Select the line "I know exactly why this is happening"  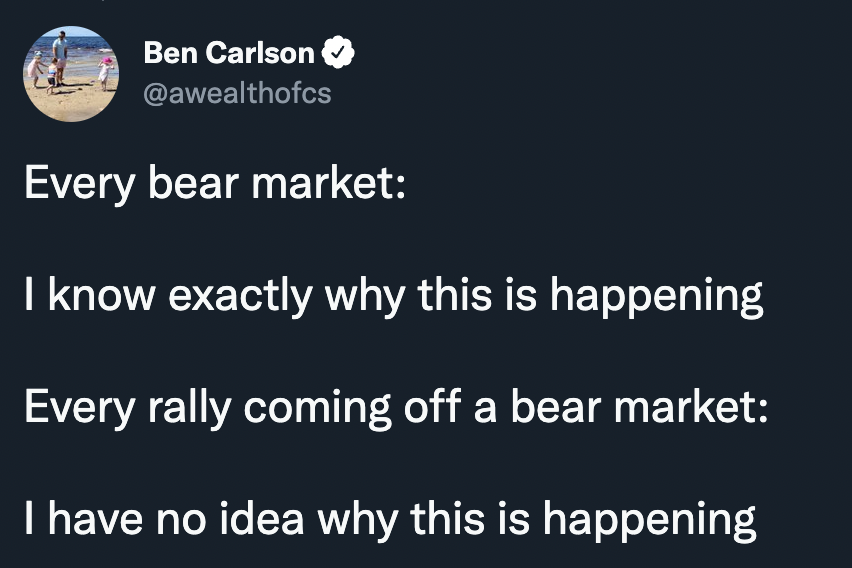(393, 296)
